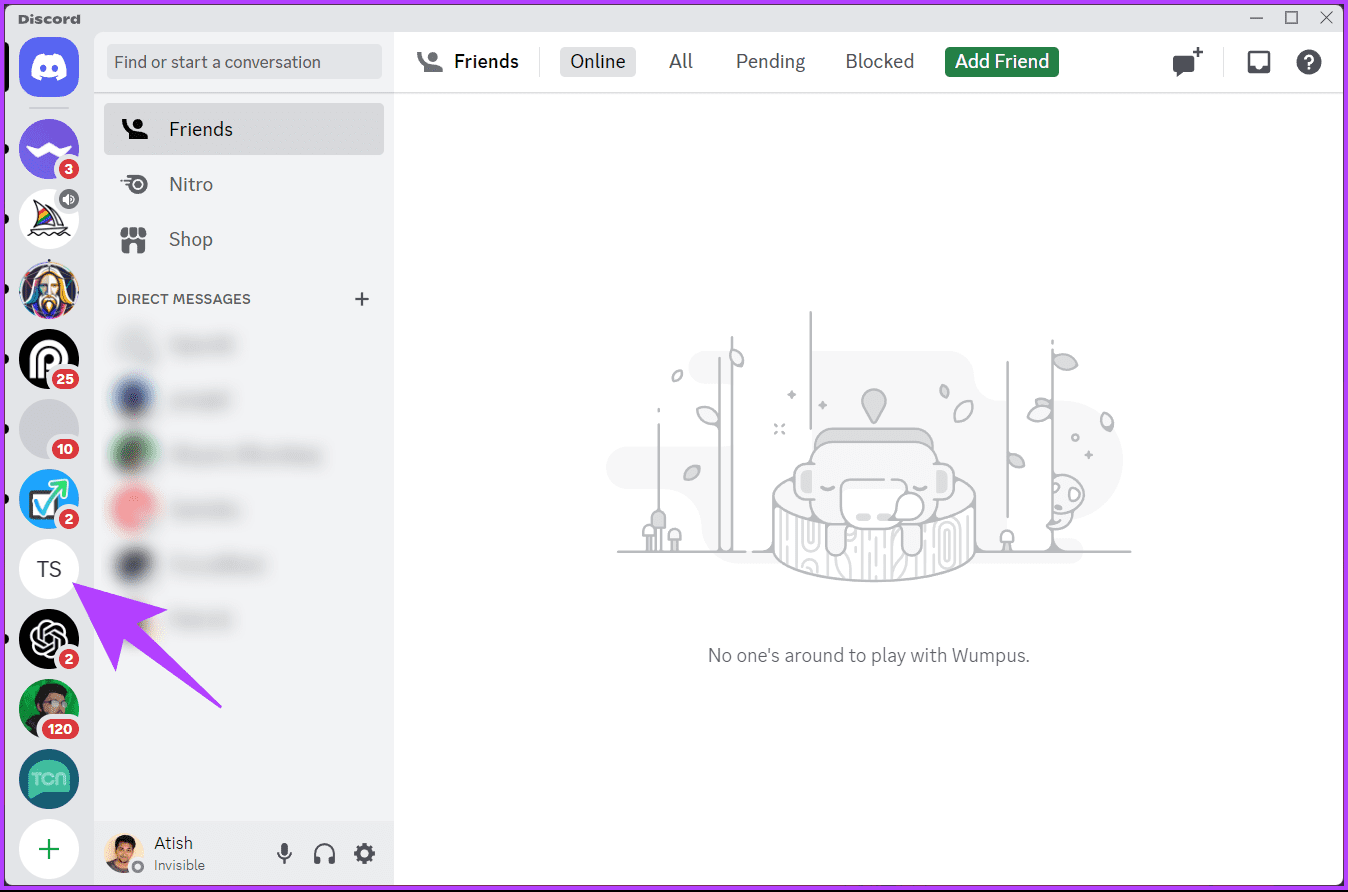This screenshot has height=892, width=1348.
Task: Click the Add Friend button
Action: tap(1001, 61)
